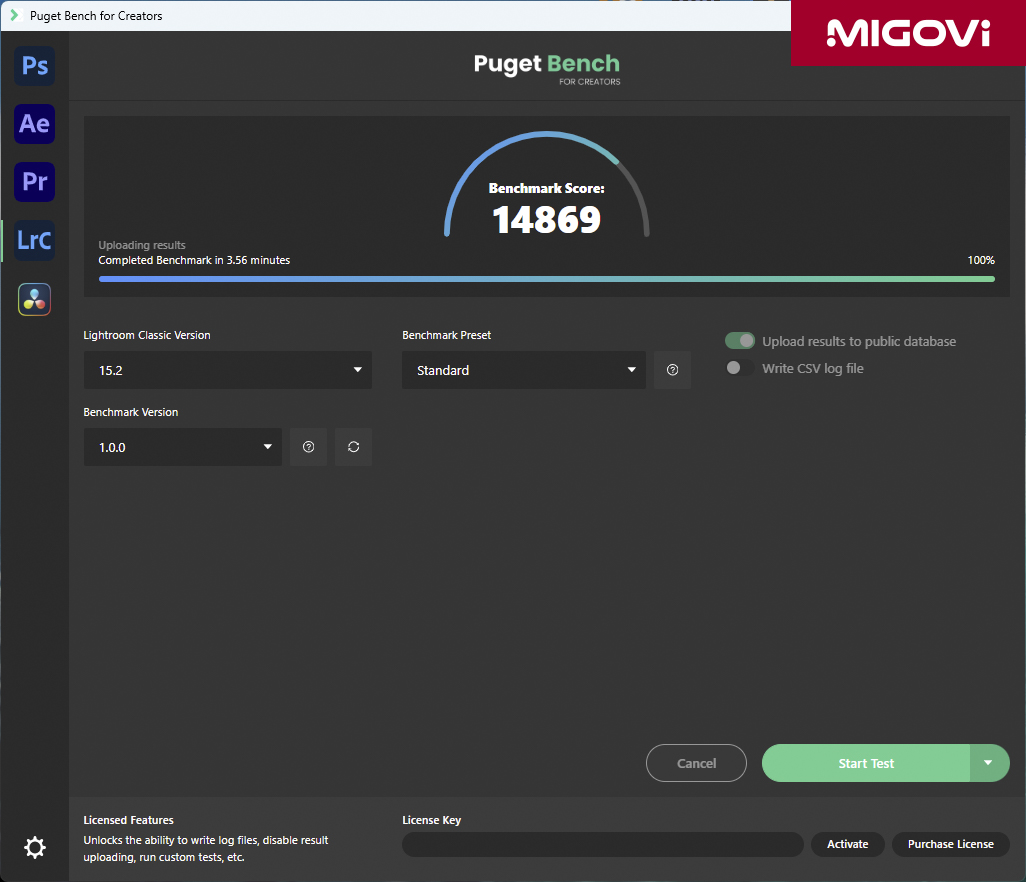Click the Benchmark Version help icon

(x=308, y=447)
